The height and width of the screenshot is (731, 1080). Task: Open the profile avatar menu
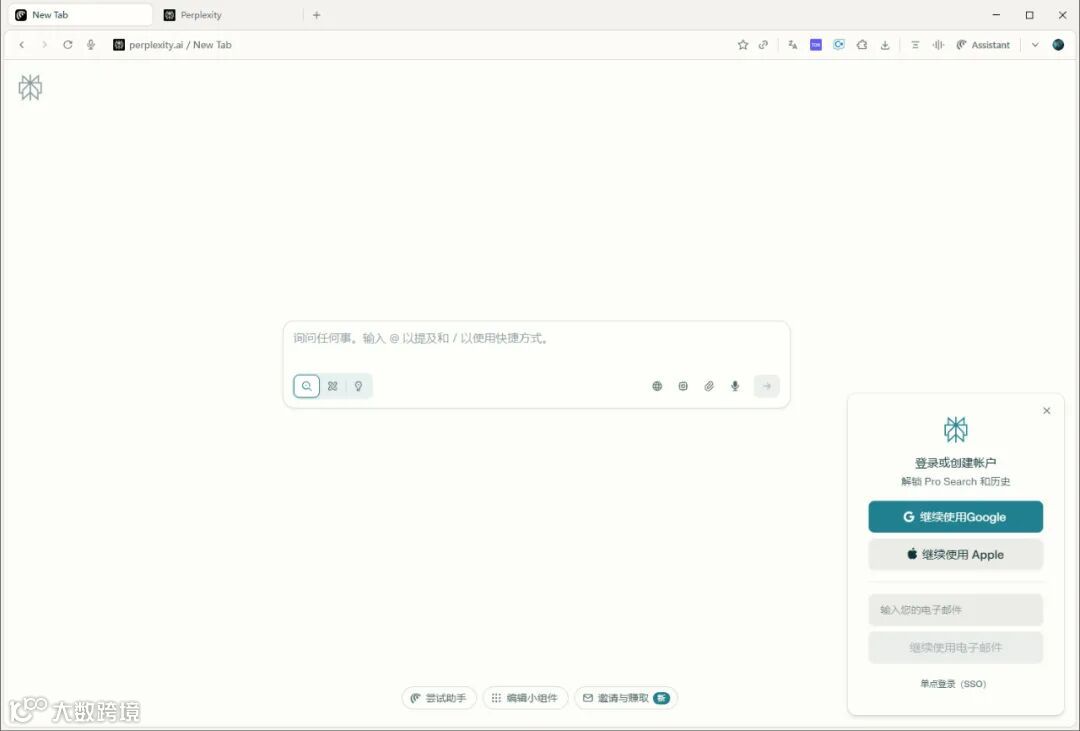point(1059,45)
